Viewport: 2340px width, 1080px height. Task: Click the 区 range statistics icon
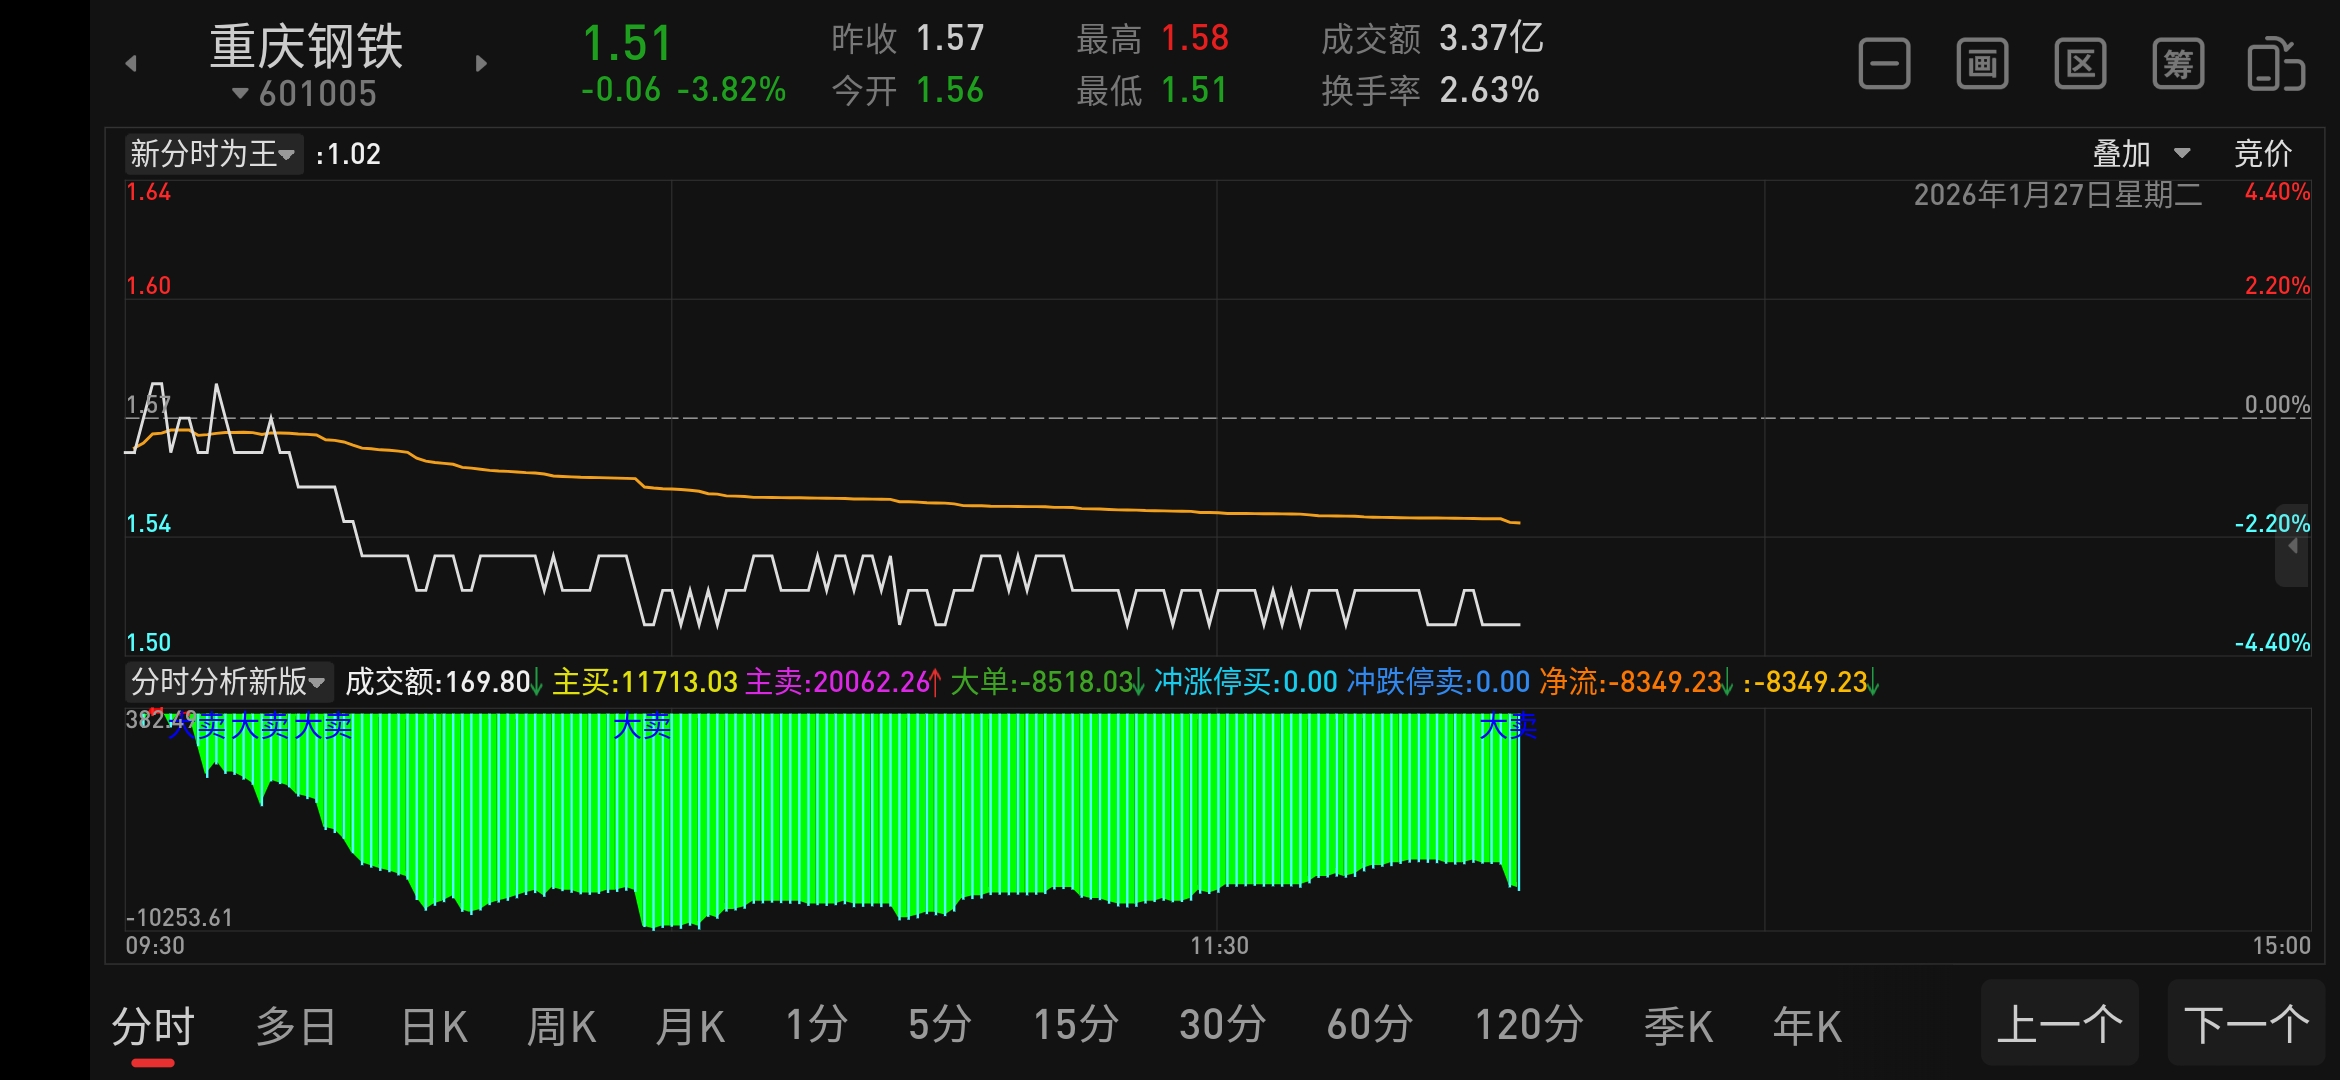(2080, 65)
